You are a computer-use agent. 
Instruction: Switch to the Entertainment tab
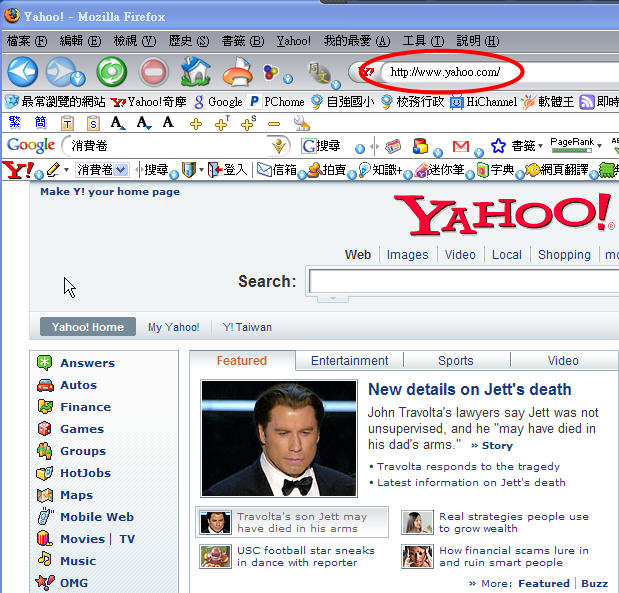pos(349,361)
